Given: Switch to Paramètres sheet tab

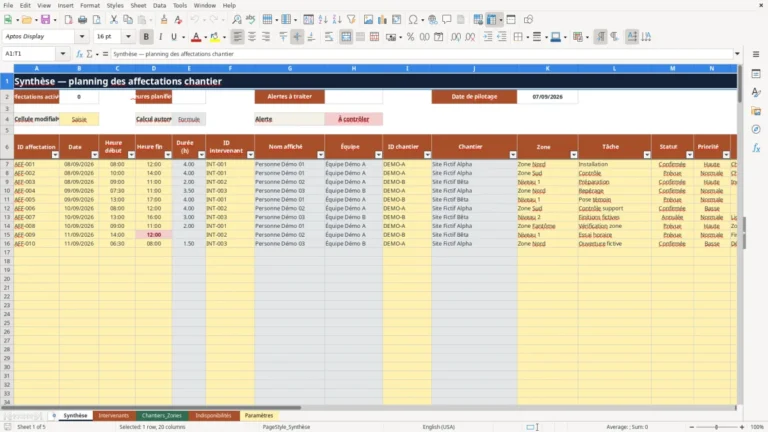Looking at the screenshot, I should (x=259, y=416).
